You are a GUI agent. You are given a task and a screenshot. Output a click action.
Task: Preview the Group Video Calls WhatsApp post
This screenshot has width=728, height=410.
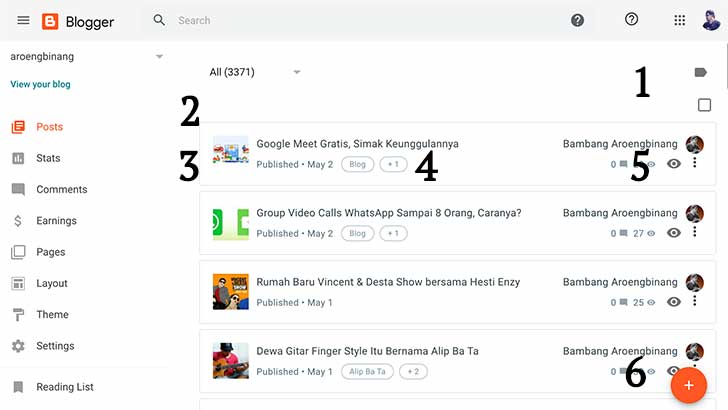pos(674,233)
